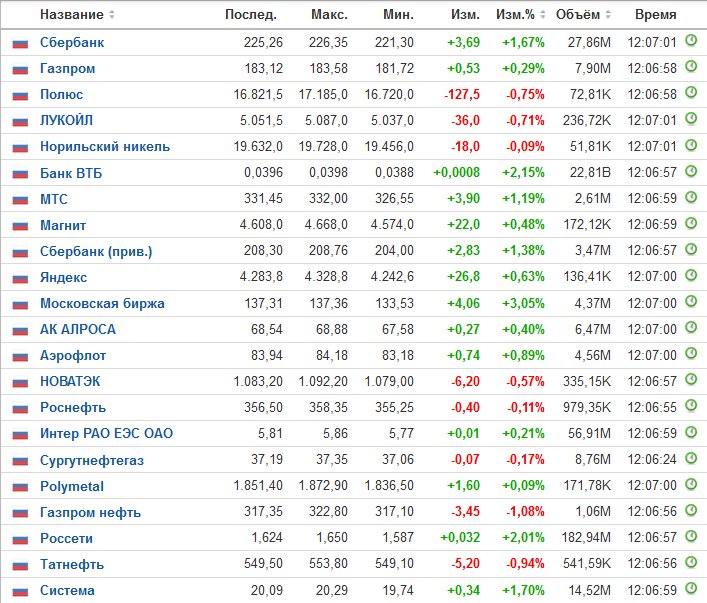Click the -127,5 change value for Полюс
This screenshot has width=707, height=603.
pos(462,95)
